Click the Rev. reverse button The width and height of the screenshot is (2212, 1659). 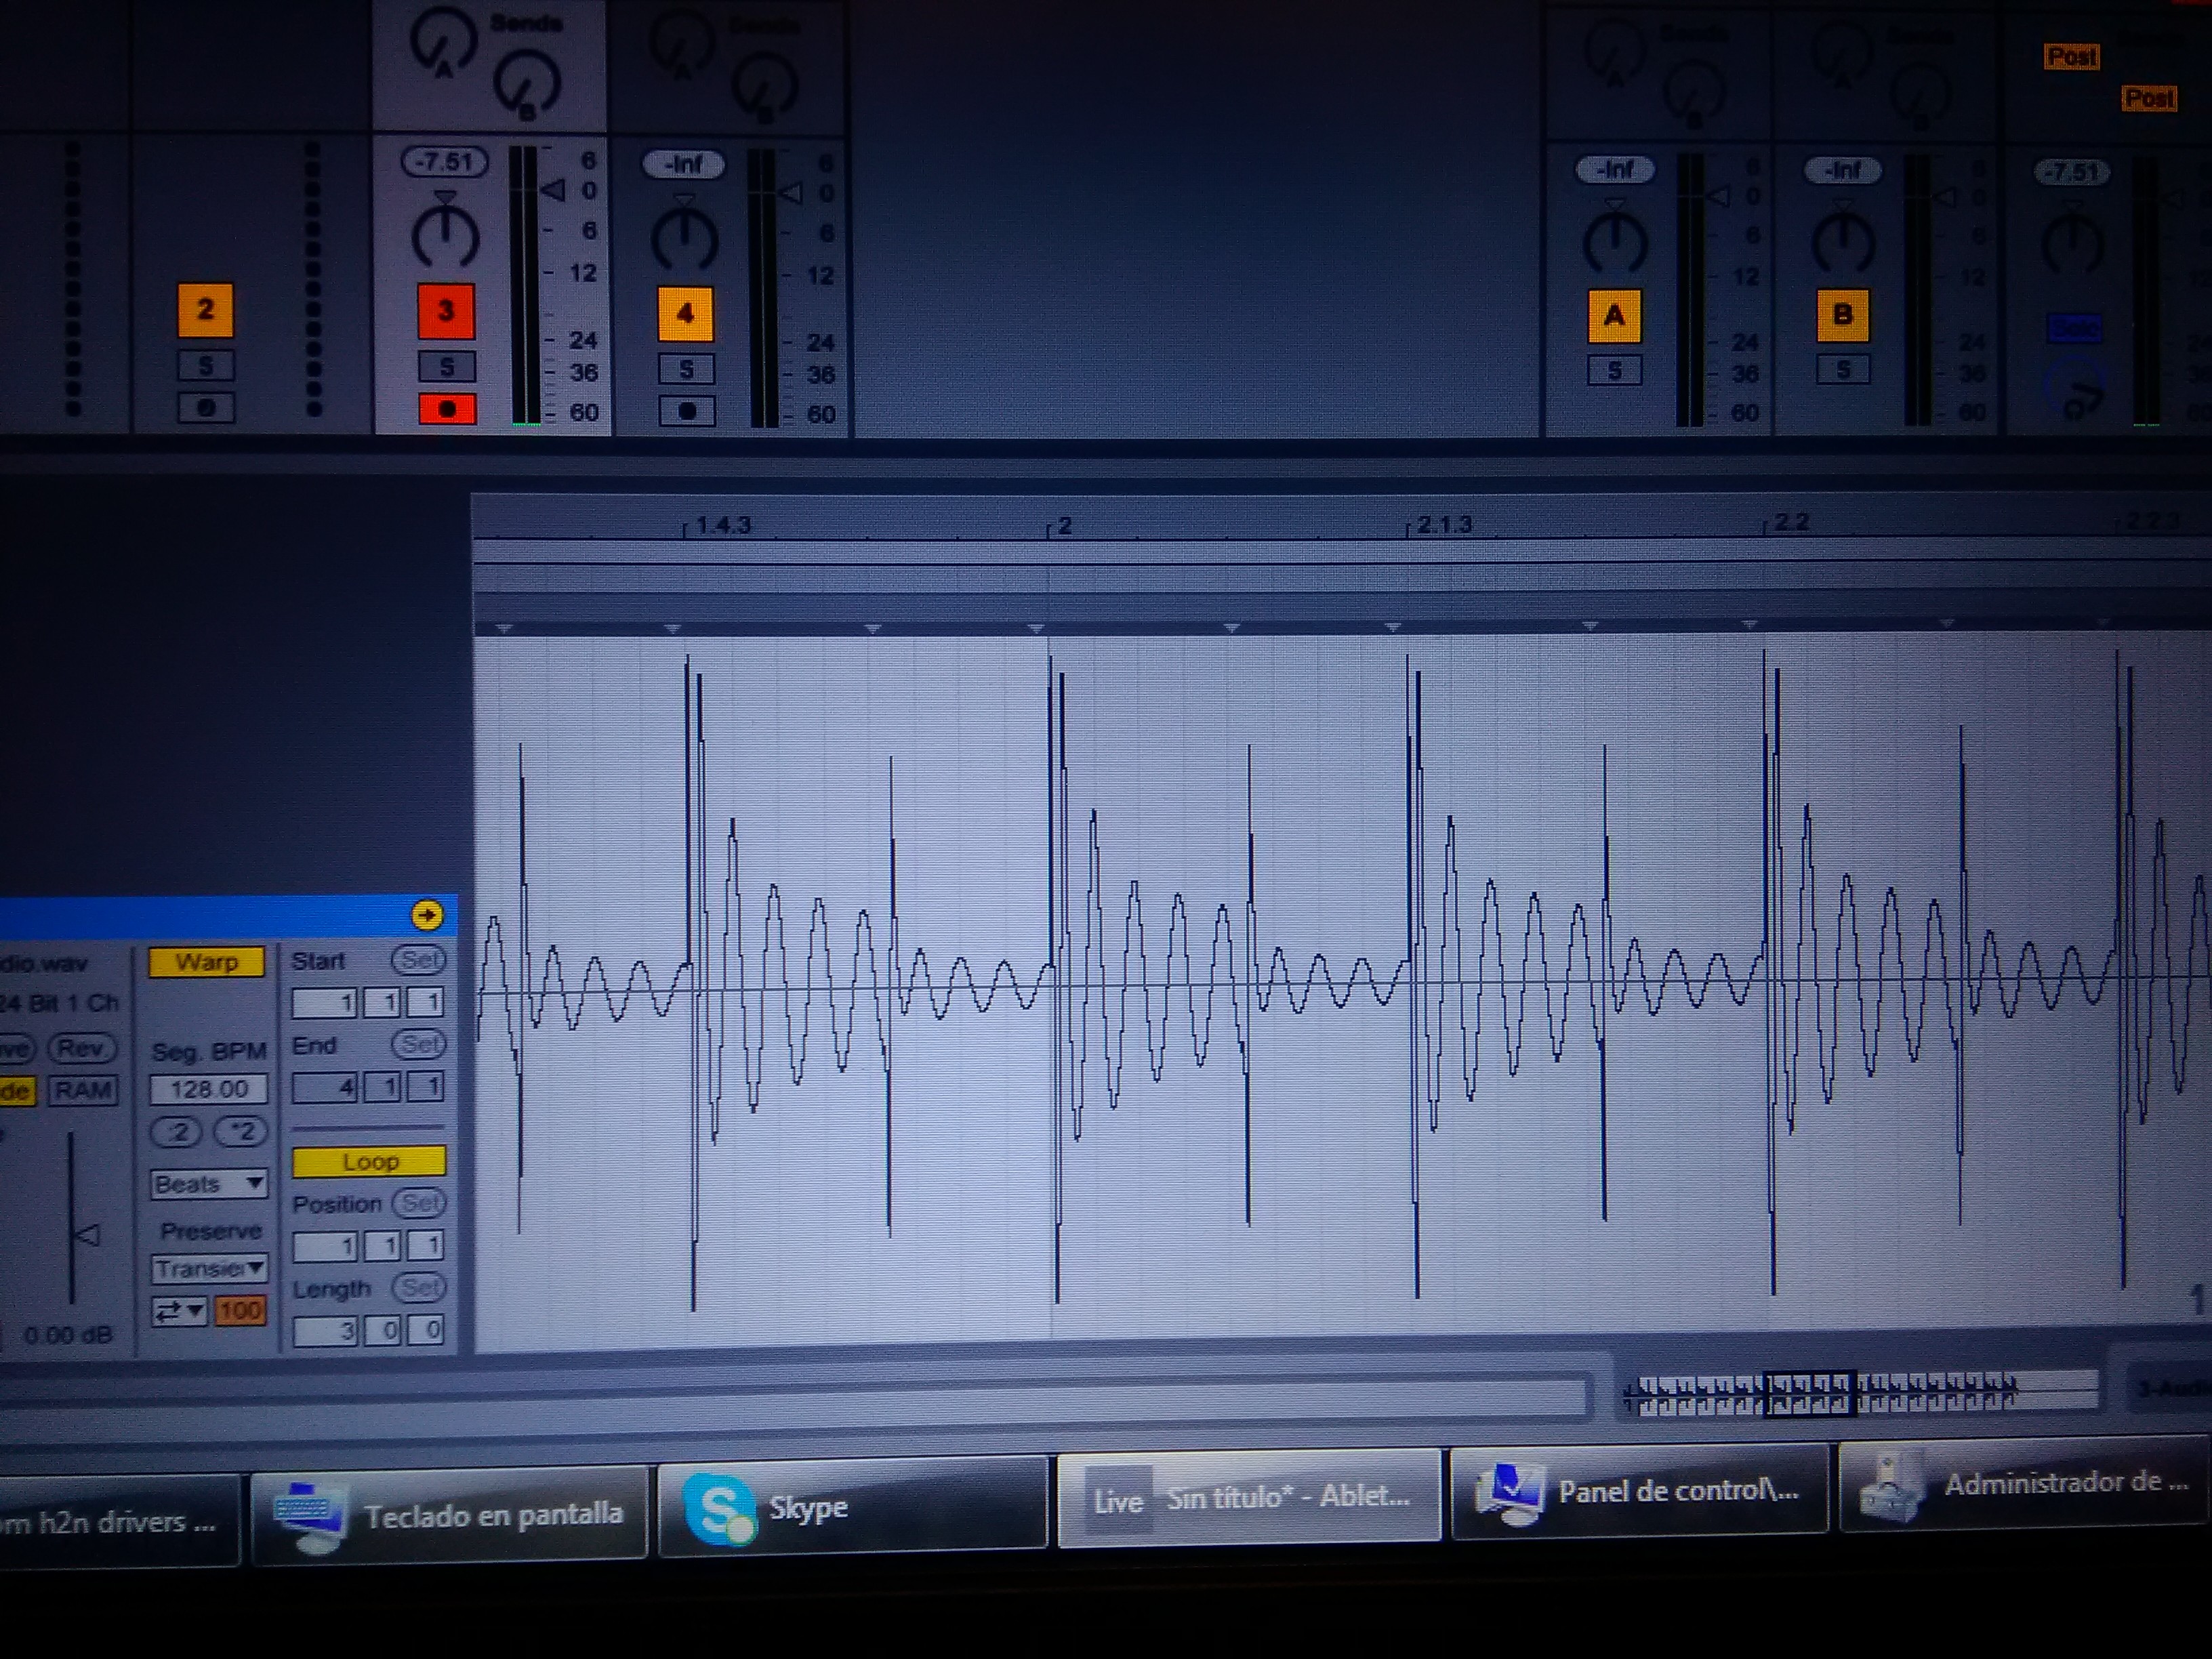pyautogui.click(x=82, y=1047)
